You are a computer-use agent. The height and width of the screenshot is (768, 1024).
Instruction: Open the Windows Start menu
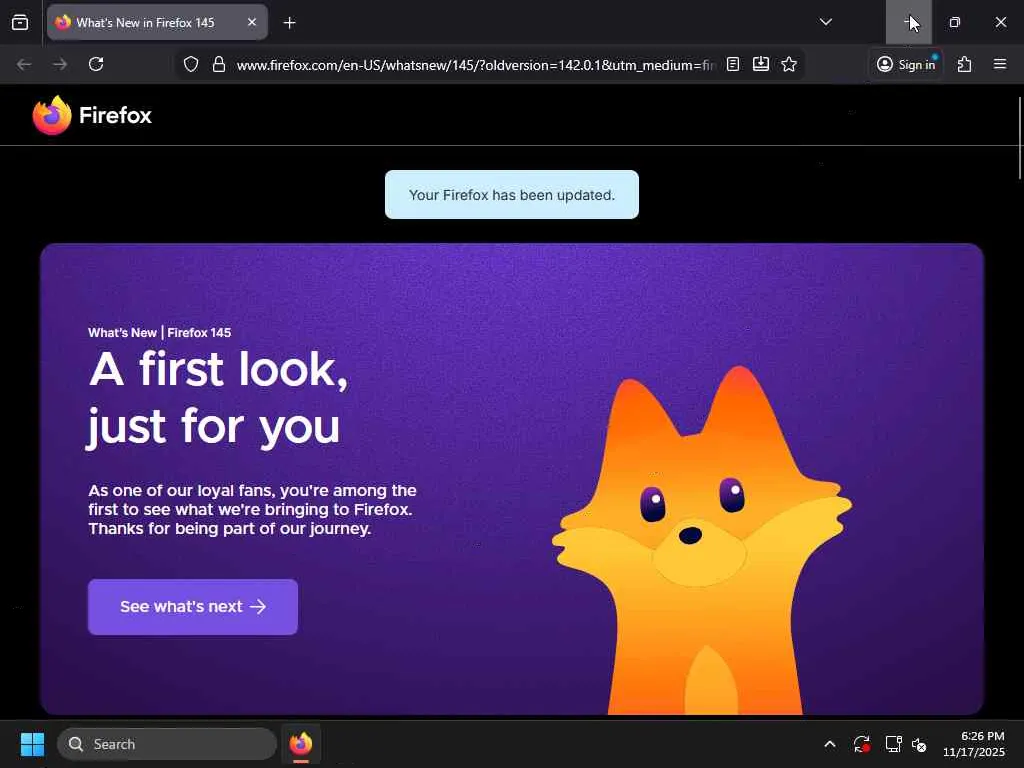click(32, 744)
